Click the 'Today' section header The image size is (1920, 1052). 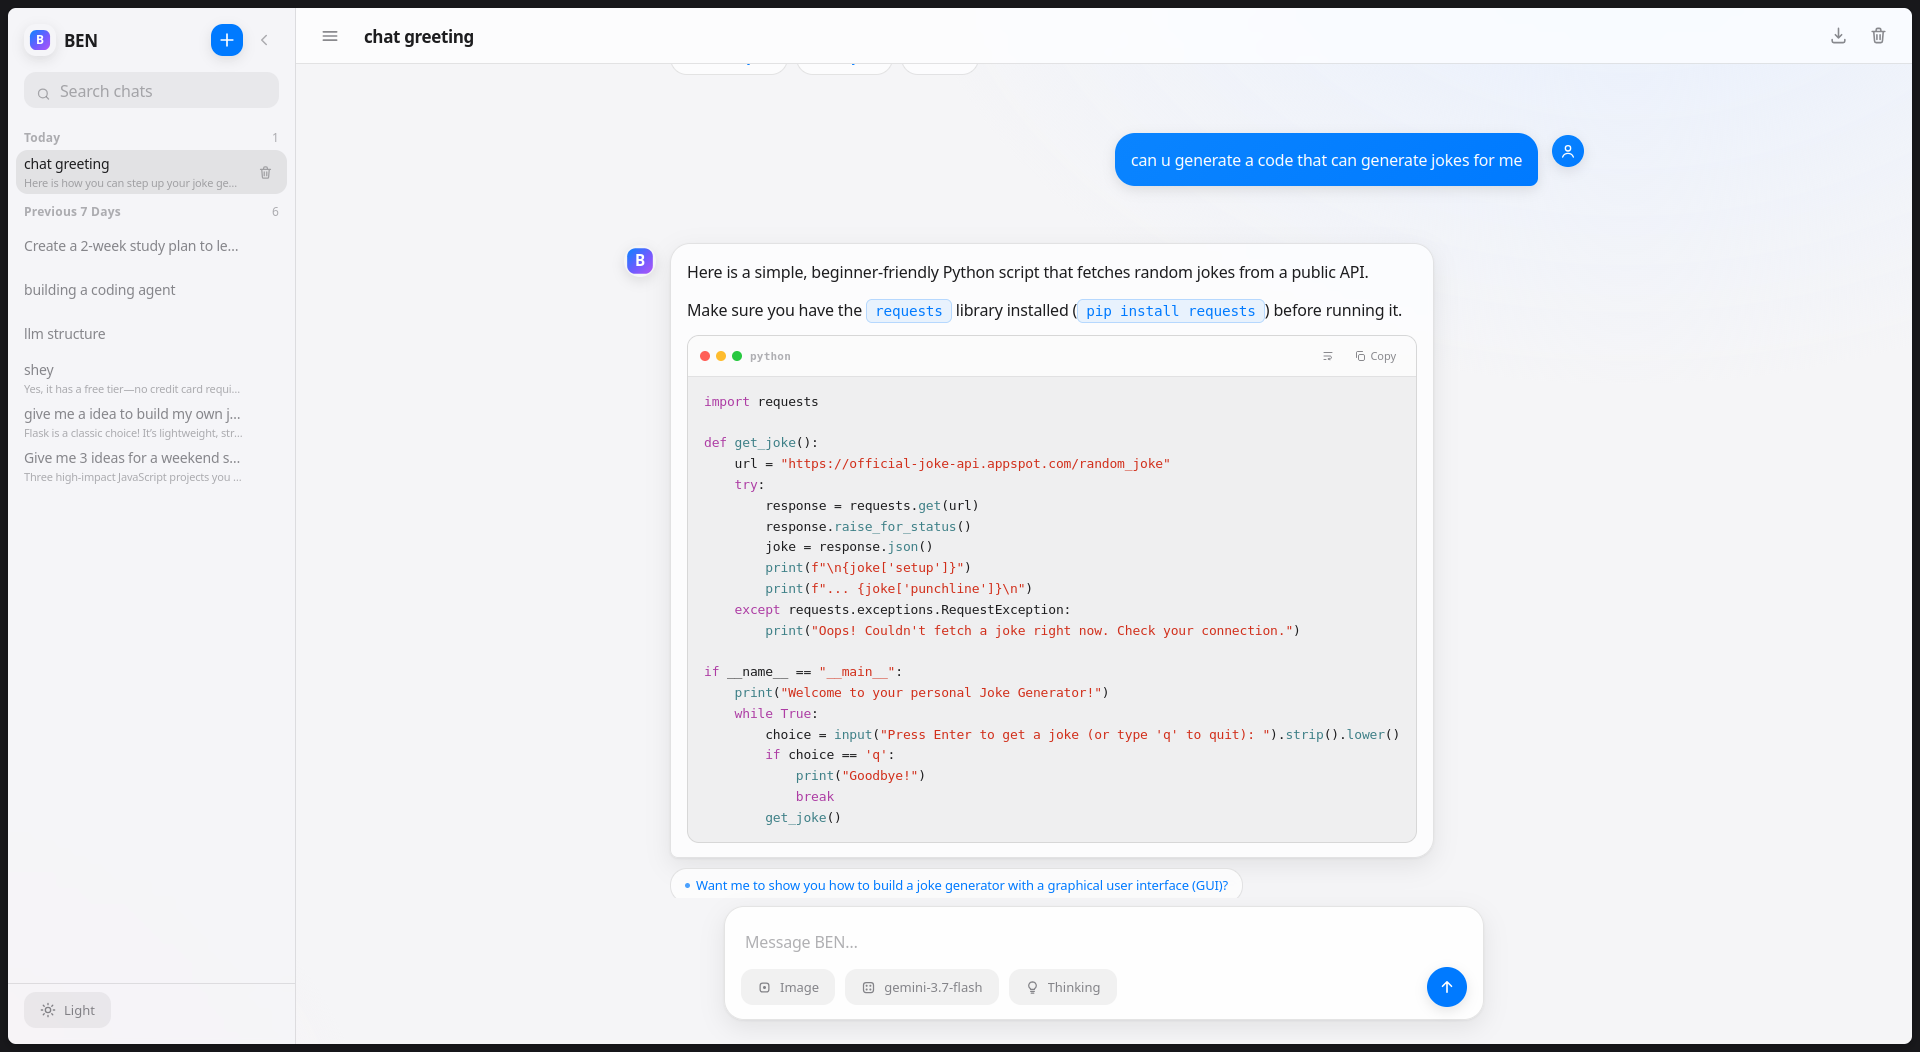42,137
